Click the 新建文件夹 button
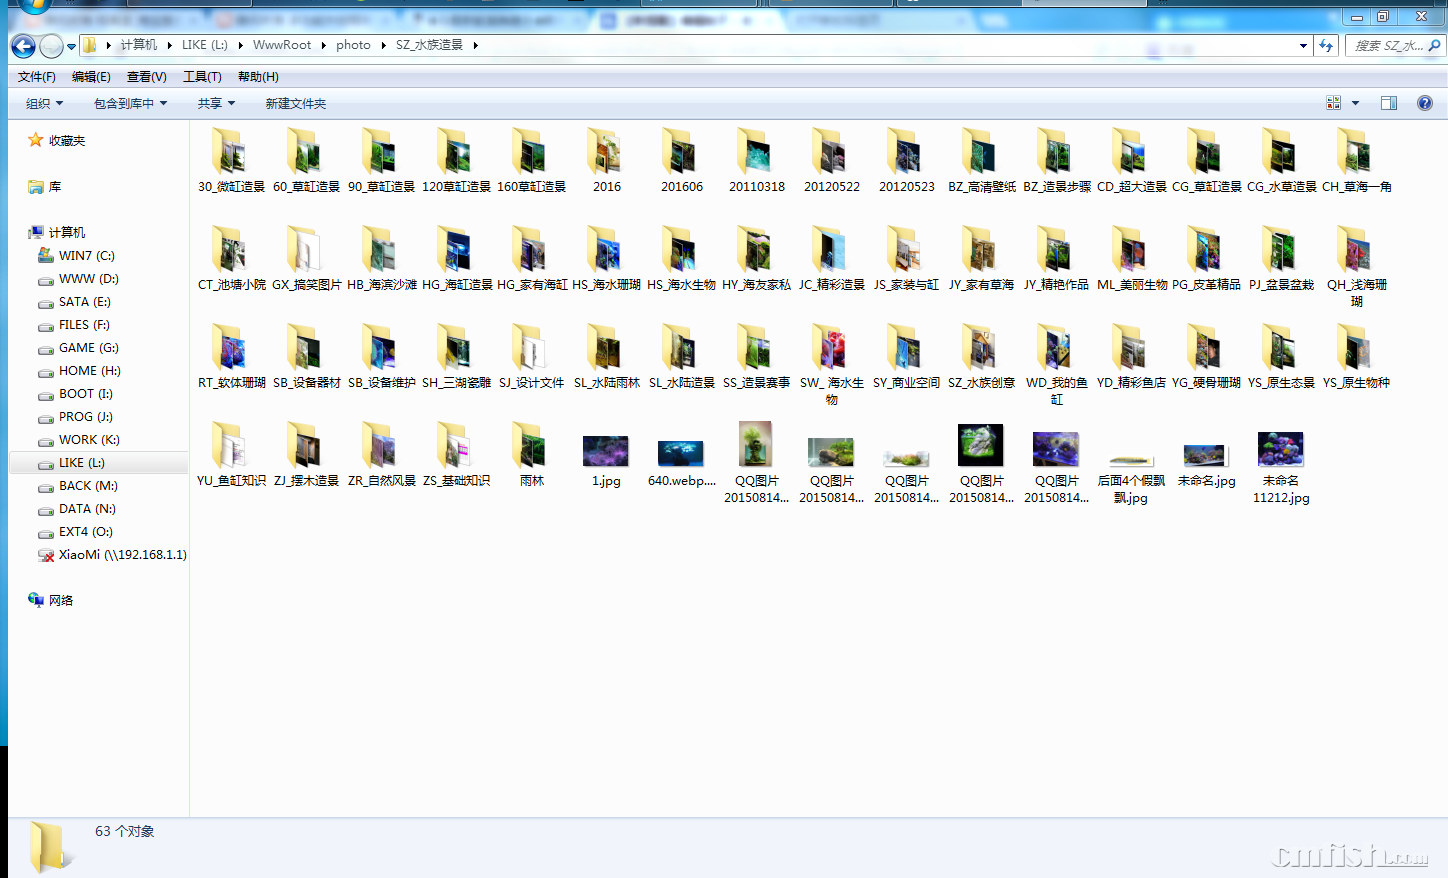The width and height of the screenshot is (1448, 878). 295,104
